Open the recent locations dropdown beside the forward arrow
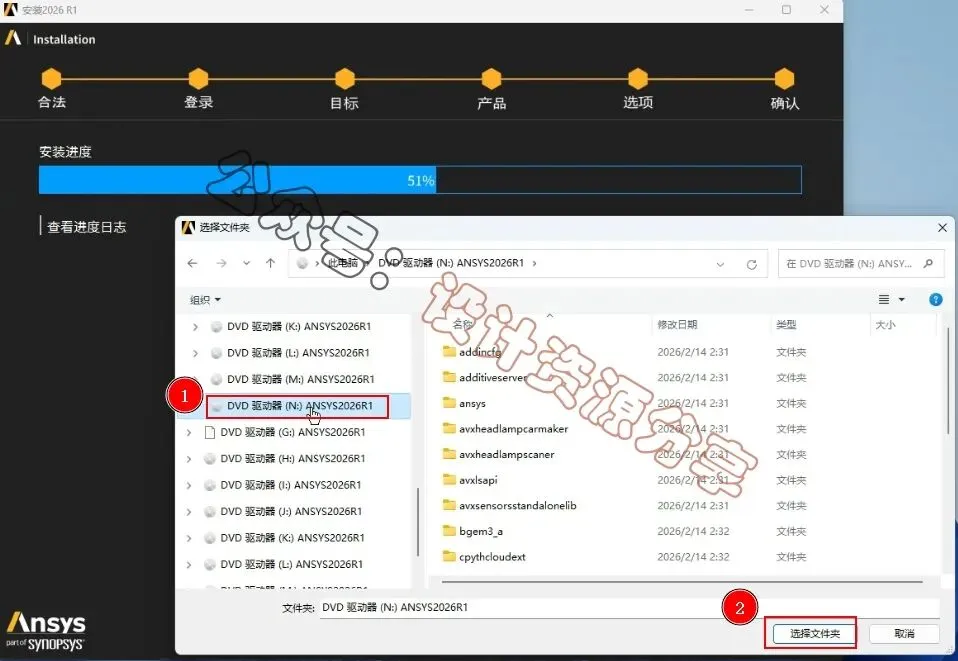The height and width of the screenshot is (661, 958). click(x=246, y=263)
